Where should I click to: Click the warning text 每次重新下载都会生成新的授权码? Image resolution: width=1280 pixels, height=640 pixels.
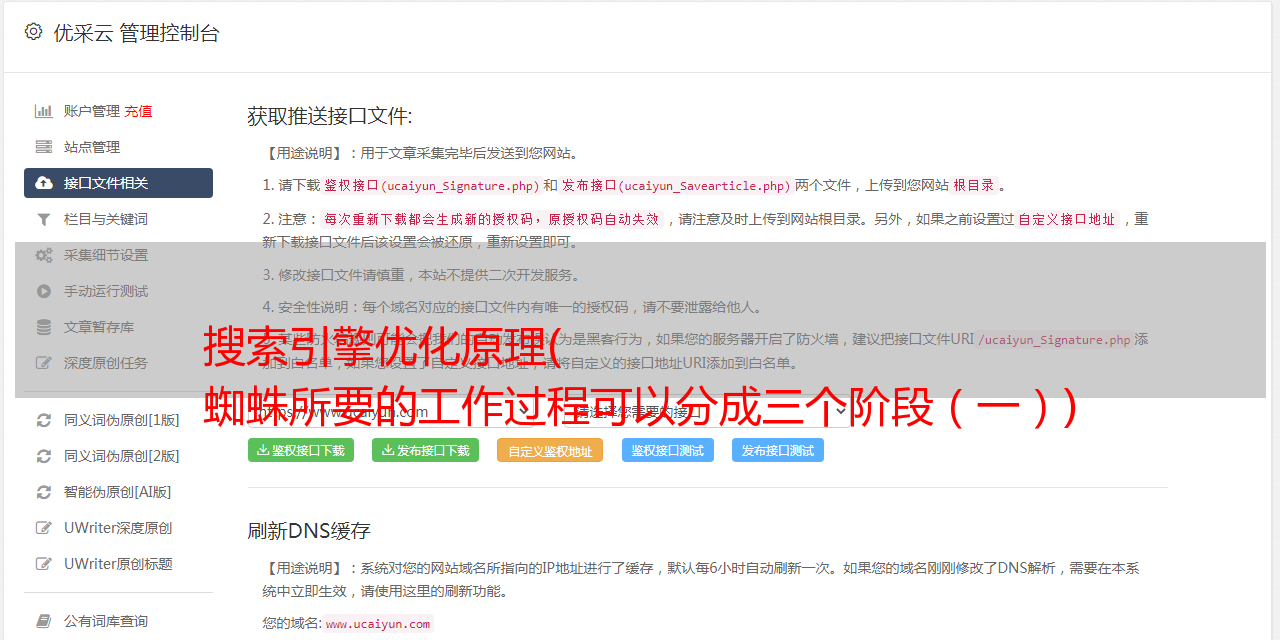click(430, 219)
